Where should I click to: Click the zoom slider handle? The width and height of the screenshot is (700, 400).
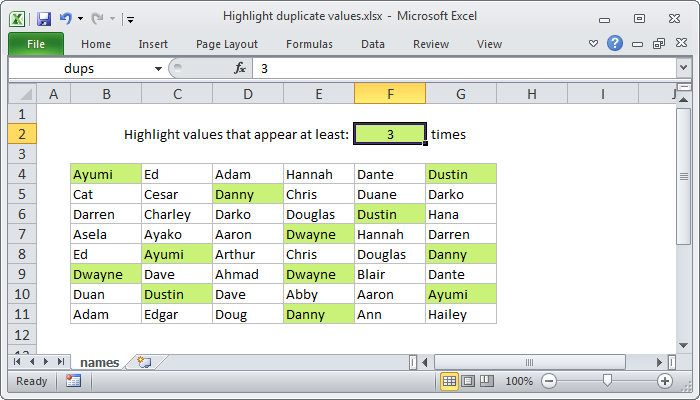pos(607,381)
